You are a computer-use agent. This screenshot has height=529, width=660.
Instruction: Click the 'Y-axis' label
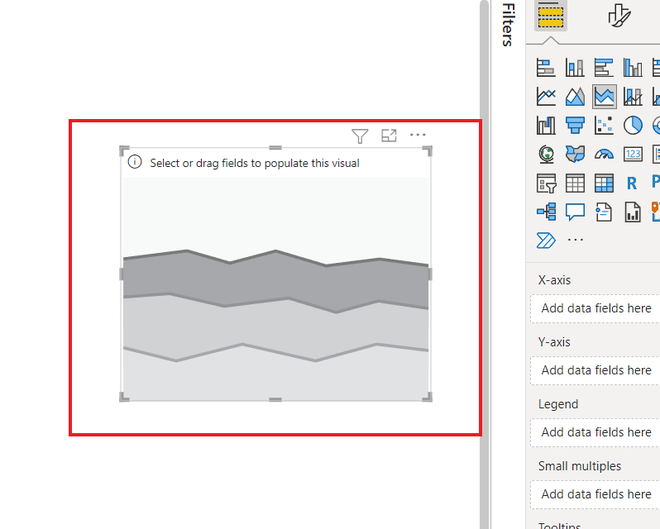click(554, 342)
